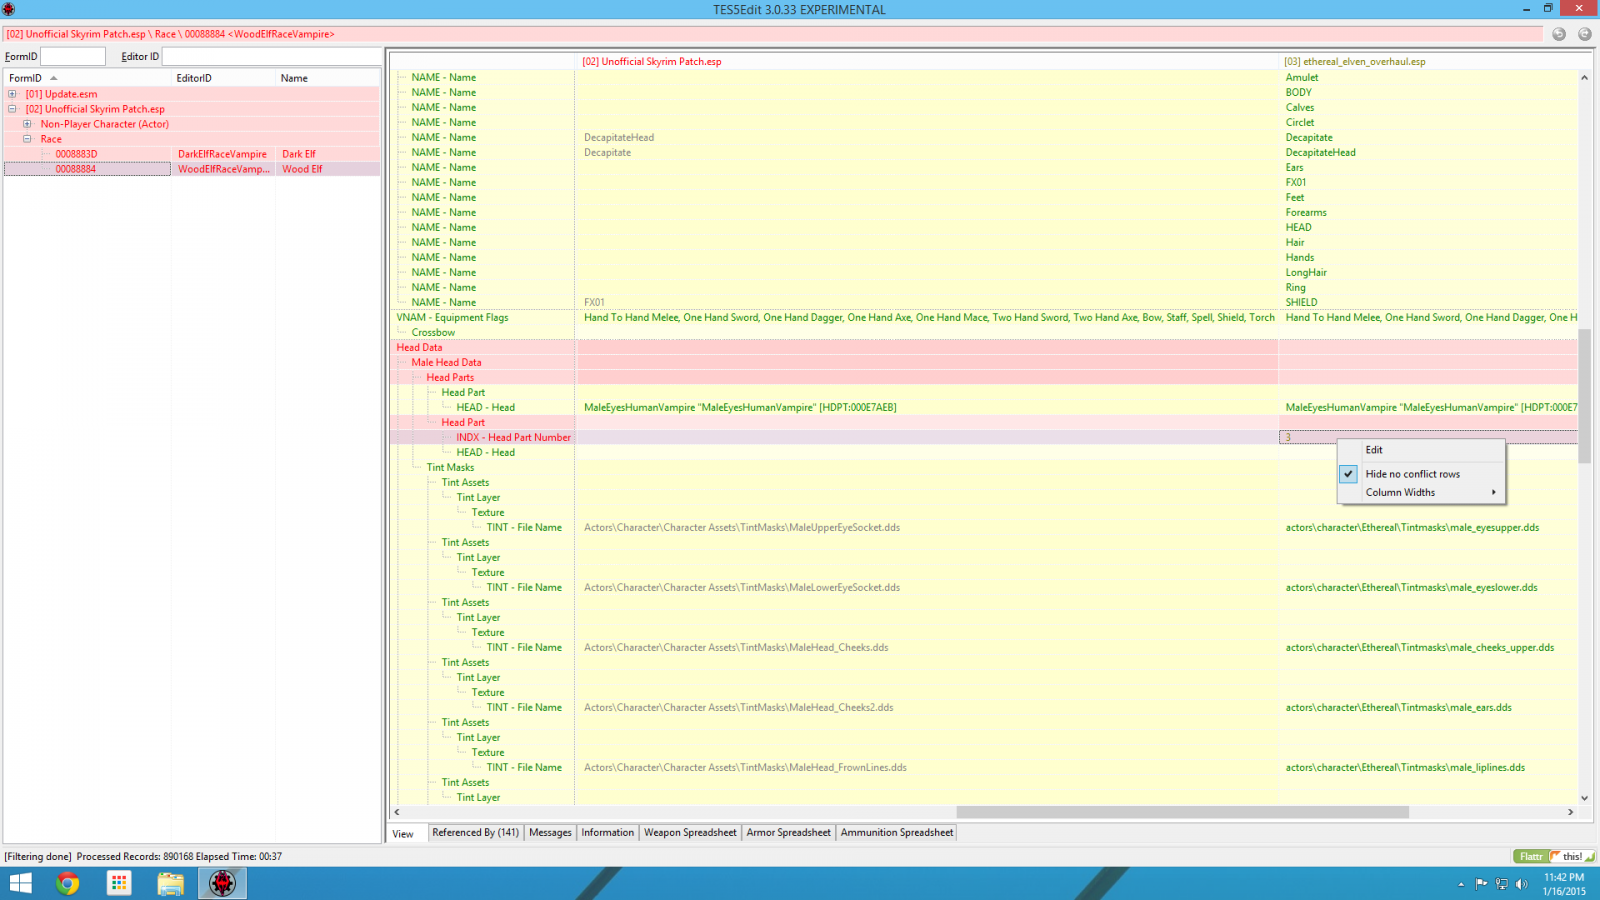Select the DarkElfRaceVampire record 0008883D

(192, 154)
